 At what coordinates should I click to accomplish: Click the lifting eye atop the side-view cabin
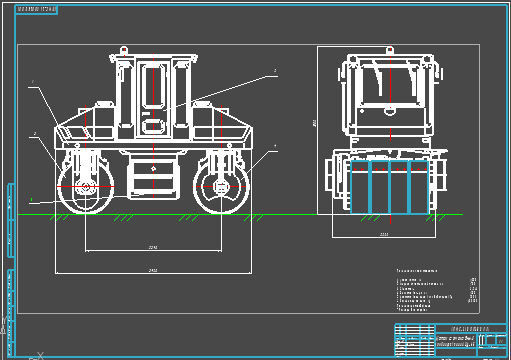point(124,50)
